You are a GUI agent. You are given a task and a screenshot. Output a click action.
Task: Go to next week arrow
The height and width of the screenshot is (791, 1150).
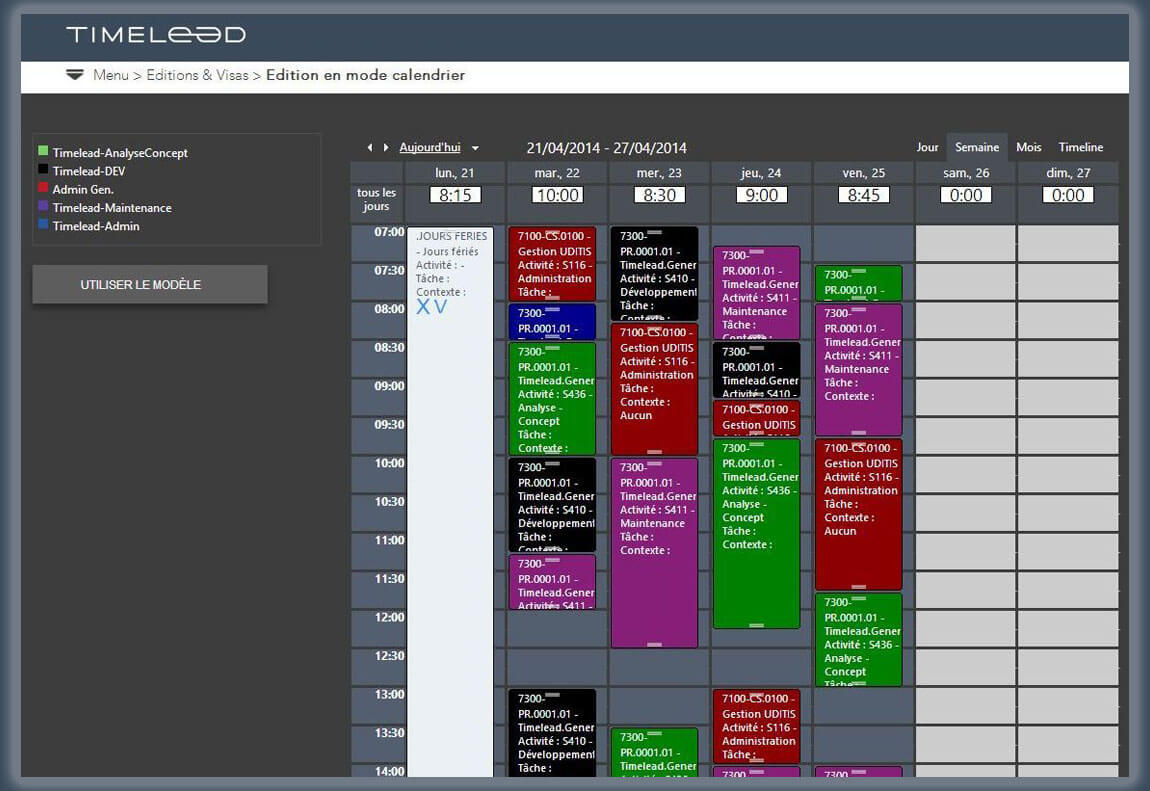386,148
